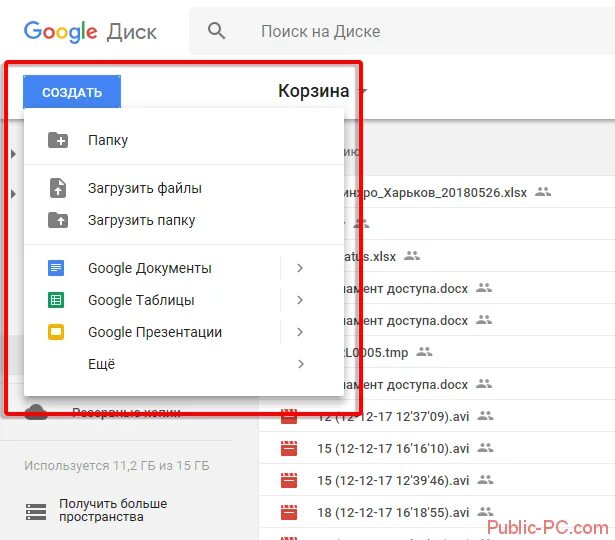This screenshot has width=615, height=540.
Task: Select the file ending 12'37'09).avi
Action: 437,416
